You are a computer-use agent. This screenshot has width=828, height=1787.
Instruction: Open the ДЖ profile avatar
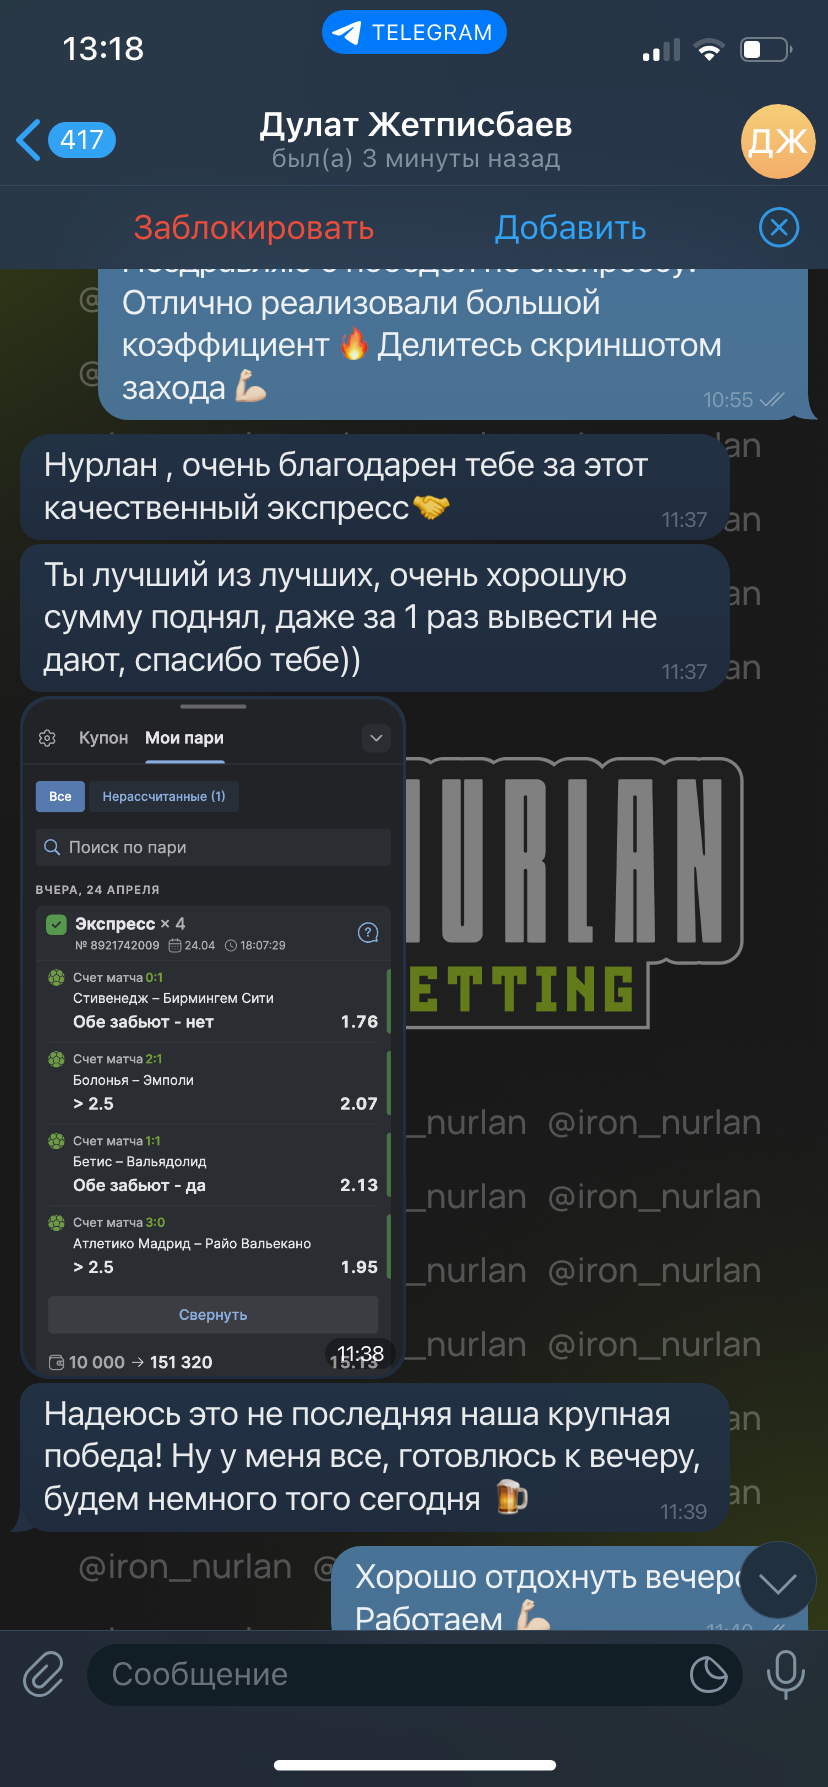click(x=778, y=141)
